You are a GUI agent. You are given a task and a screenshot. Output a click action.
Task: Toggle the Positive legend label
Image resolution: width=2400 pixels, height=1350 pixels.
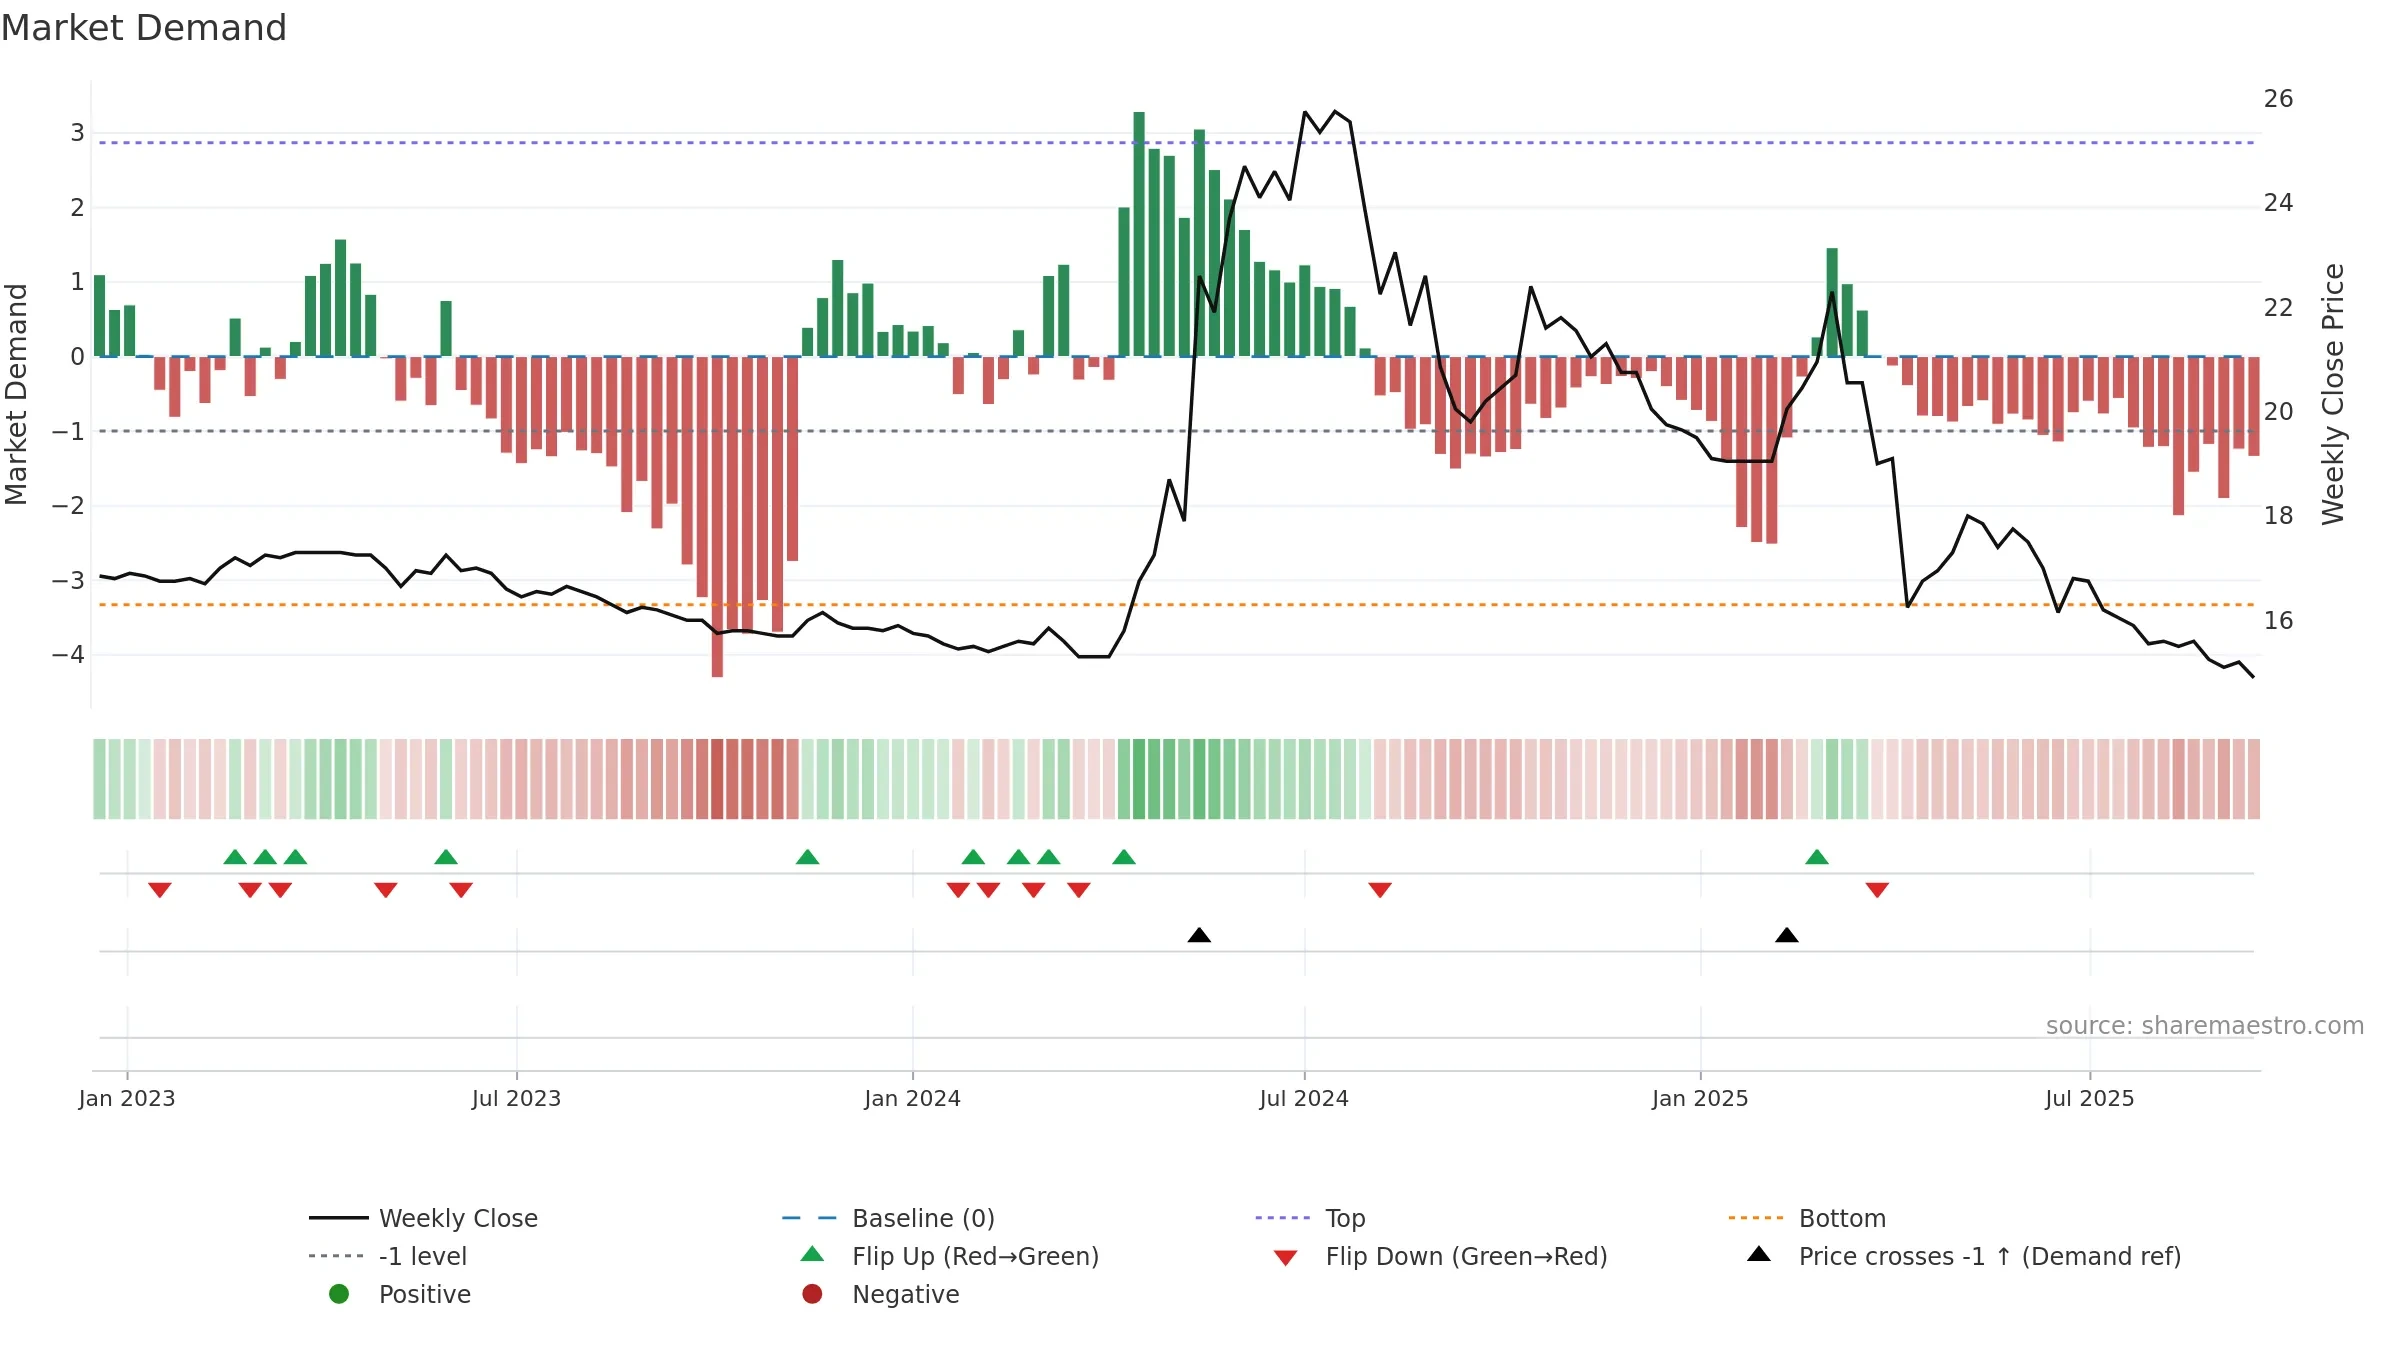[424, 1294]
